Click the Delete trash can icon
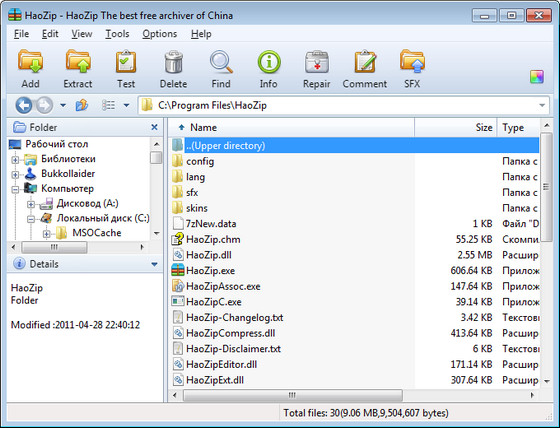Image resolution: width=560 pixels, height=428 pixels. coord(174,62)
